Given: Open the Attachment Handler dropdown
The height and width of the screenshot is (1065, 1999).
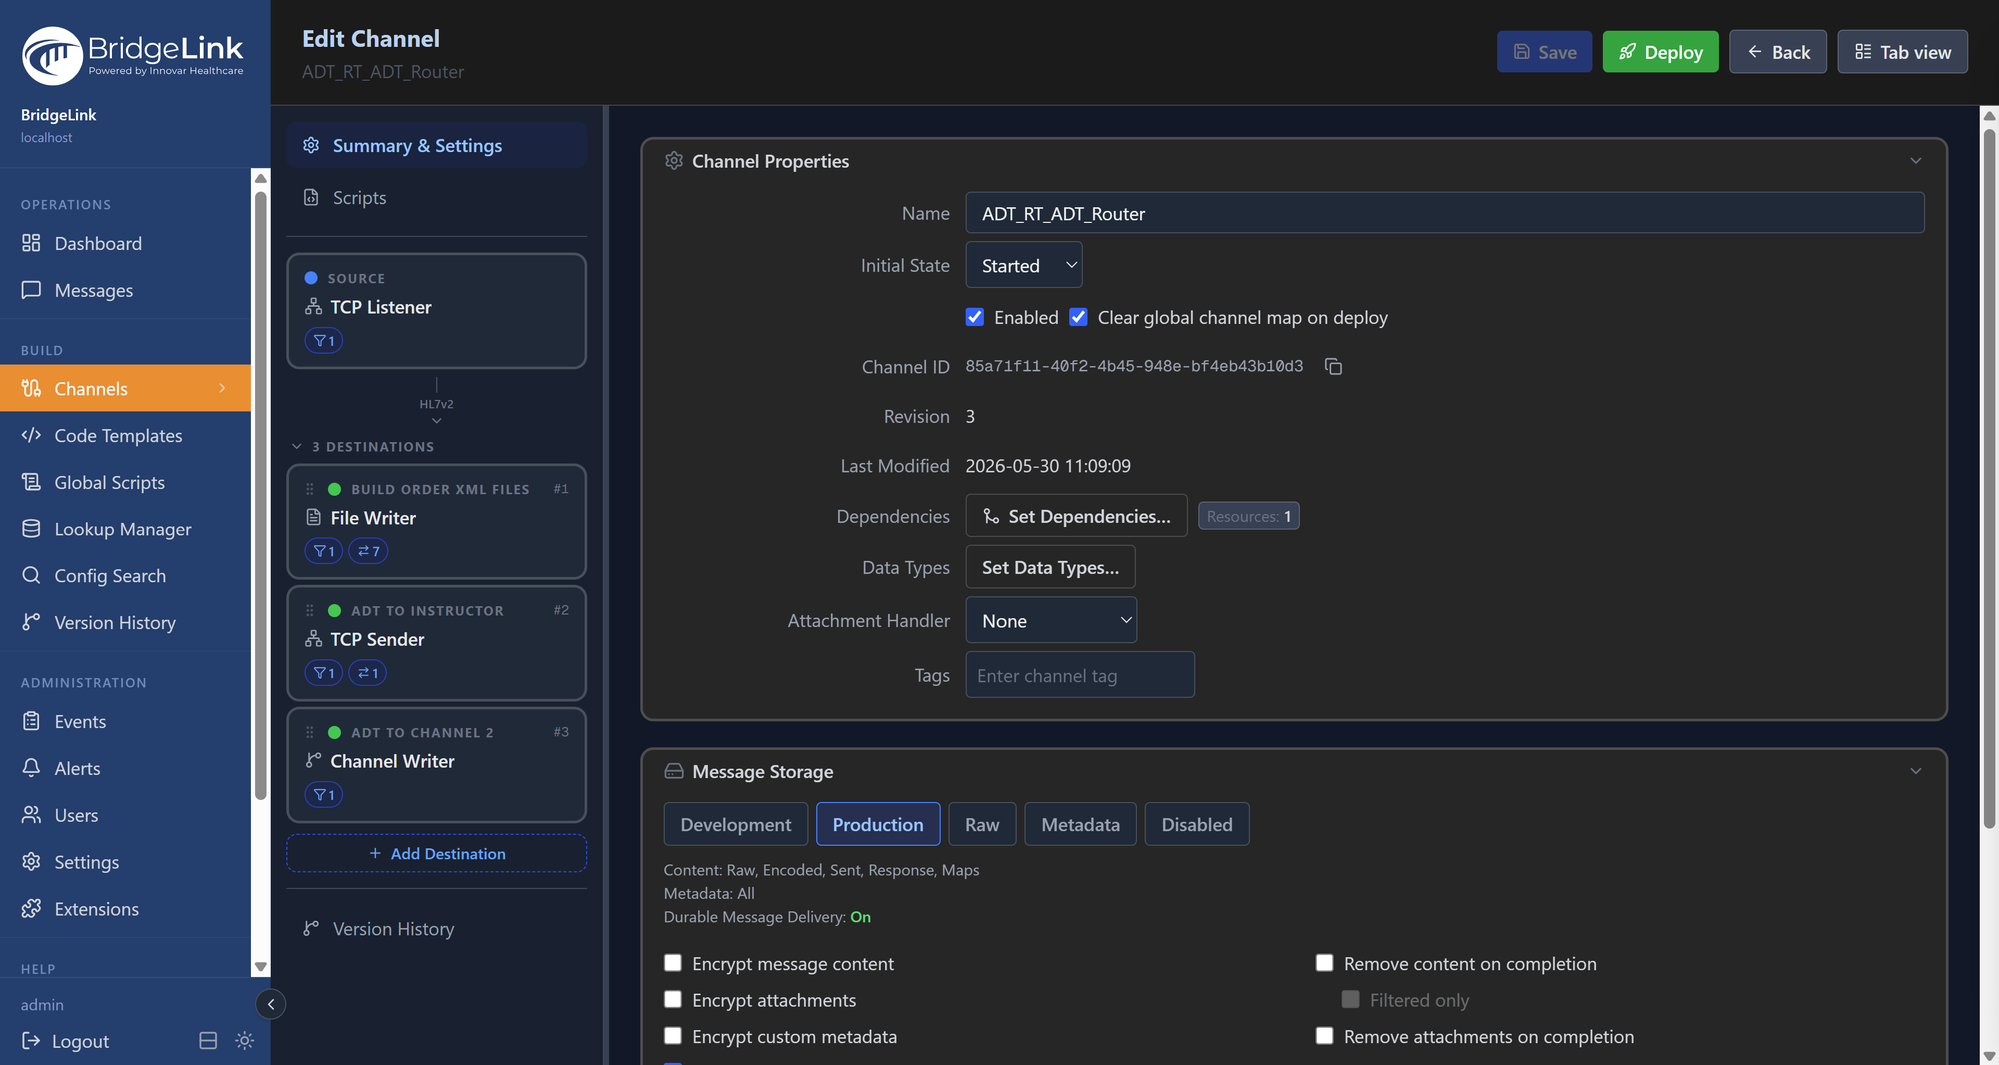Looking at the screenshot, I should point(1051,620).
